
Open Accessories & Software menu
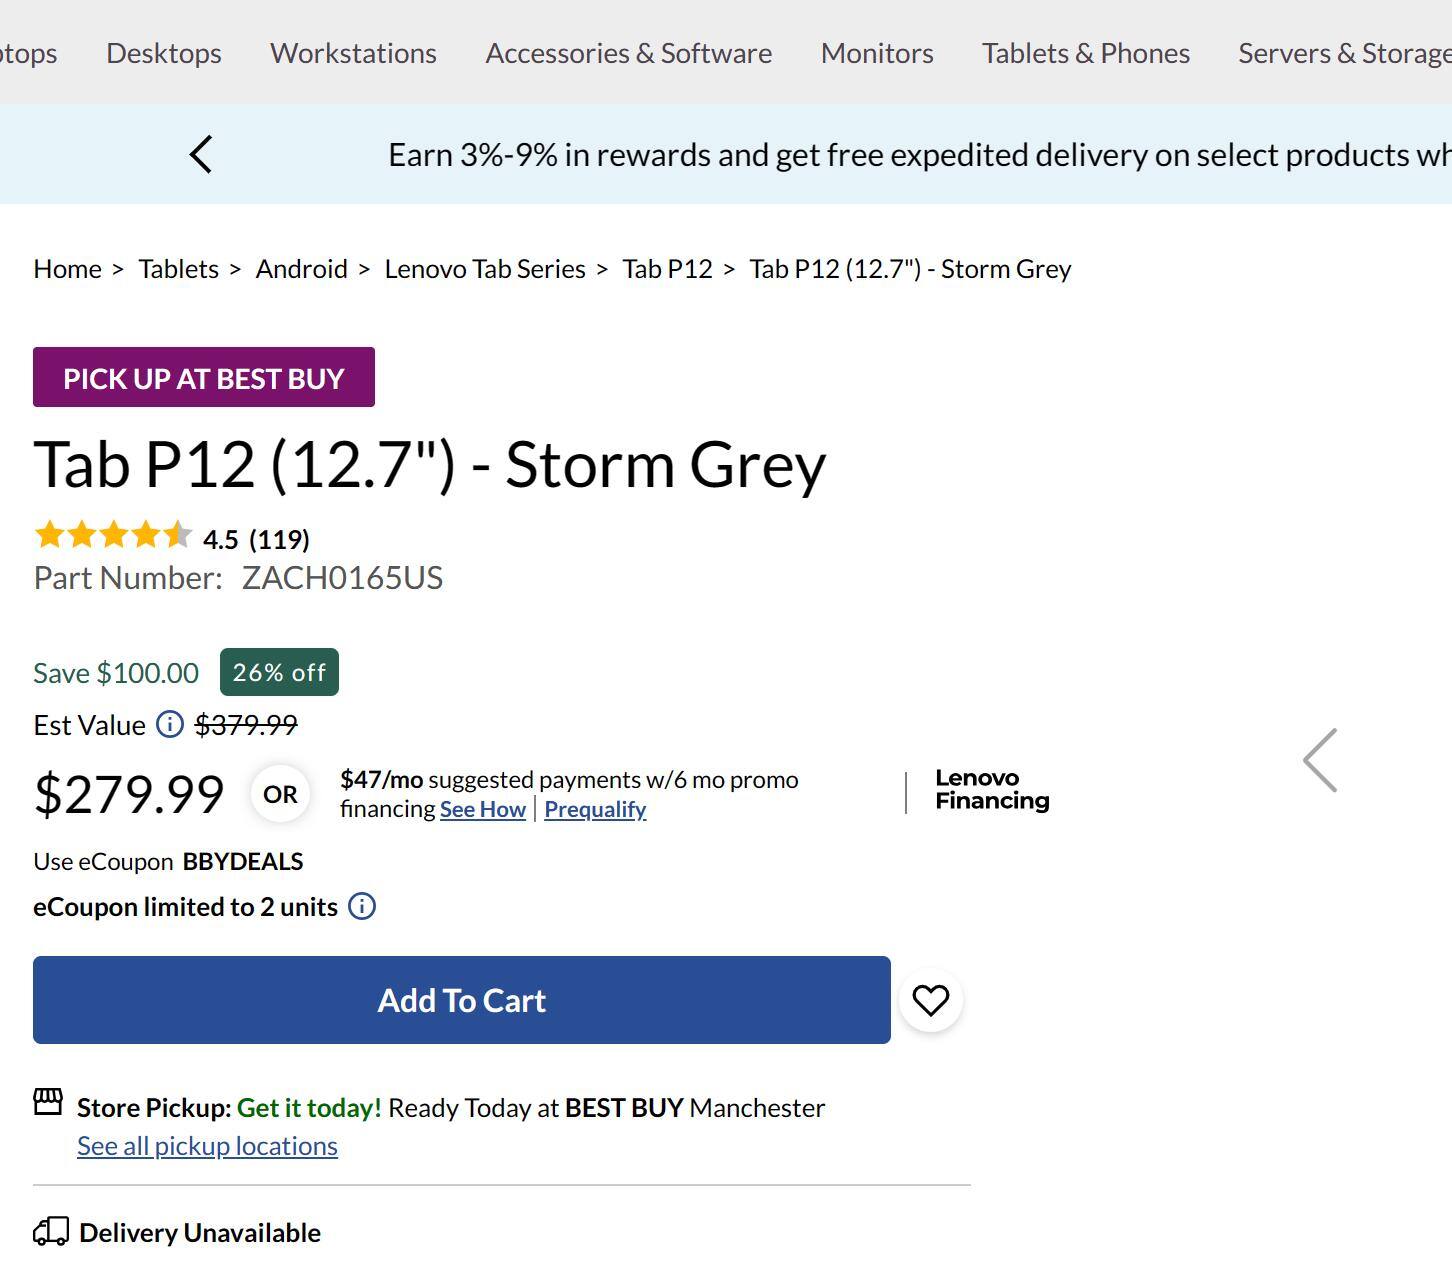click(628, 53)
